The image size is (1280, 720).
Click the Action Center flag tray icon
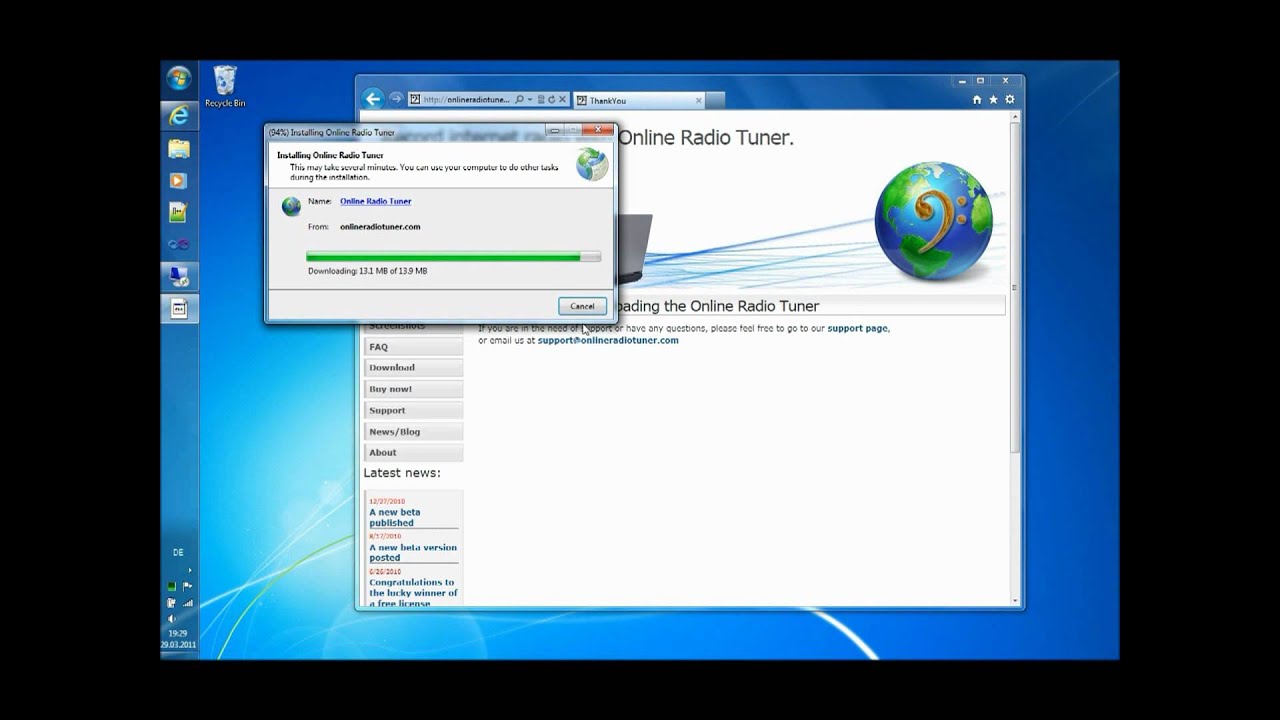click(x=187, y=586)
